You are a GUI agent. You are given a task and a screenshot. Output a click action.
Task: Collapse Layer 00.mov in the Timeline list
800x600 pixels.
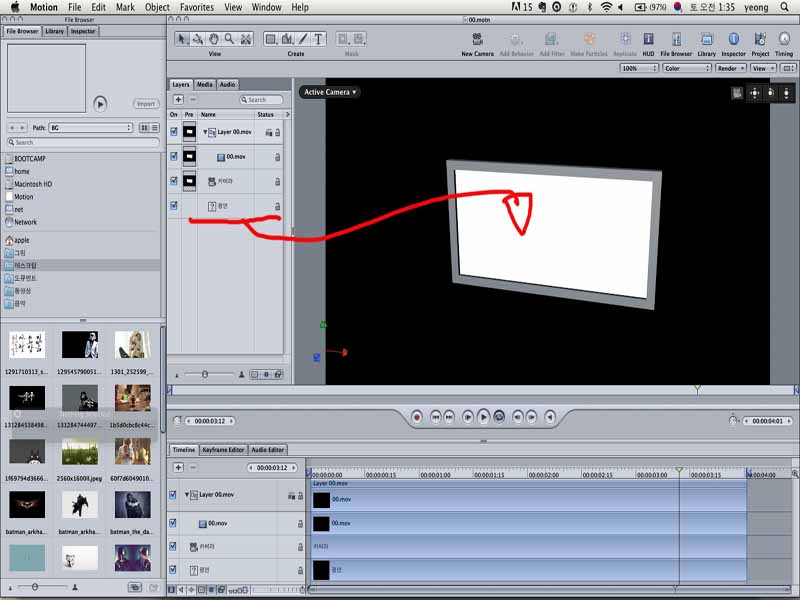[187, 495]
